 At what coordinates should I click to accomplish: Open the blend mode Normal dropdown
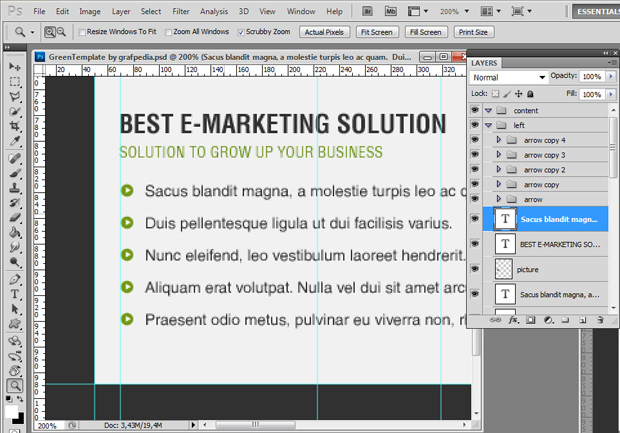click(x=509, y=78)
